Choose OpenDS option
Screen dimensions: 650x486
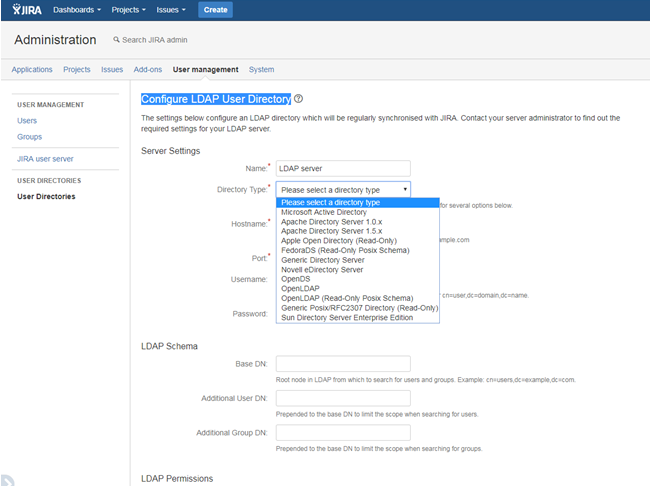358,279
